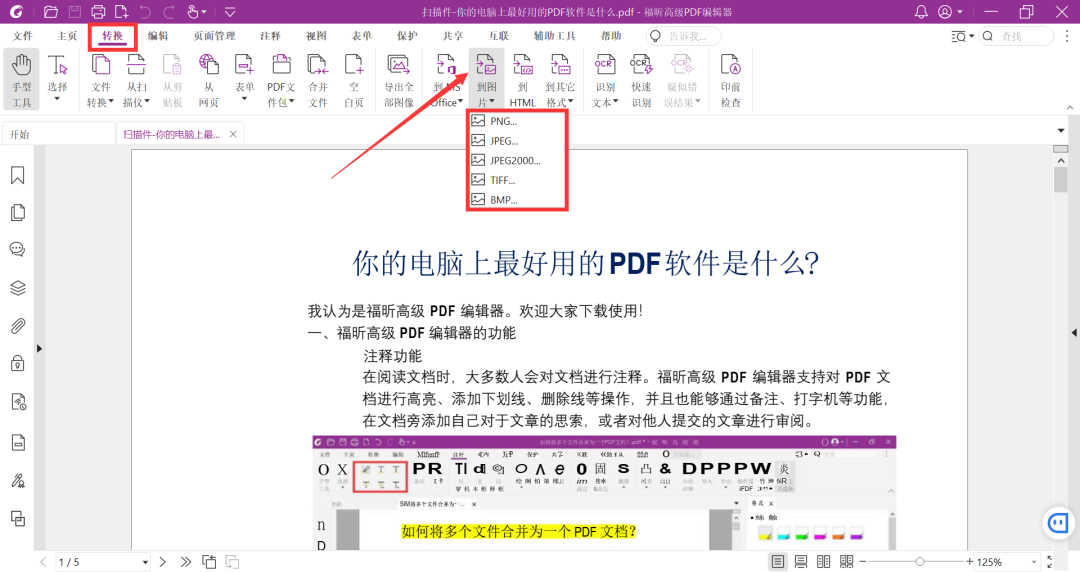Choose PNG... from image menu

[x=517, y=121]
